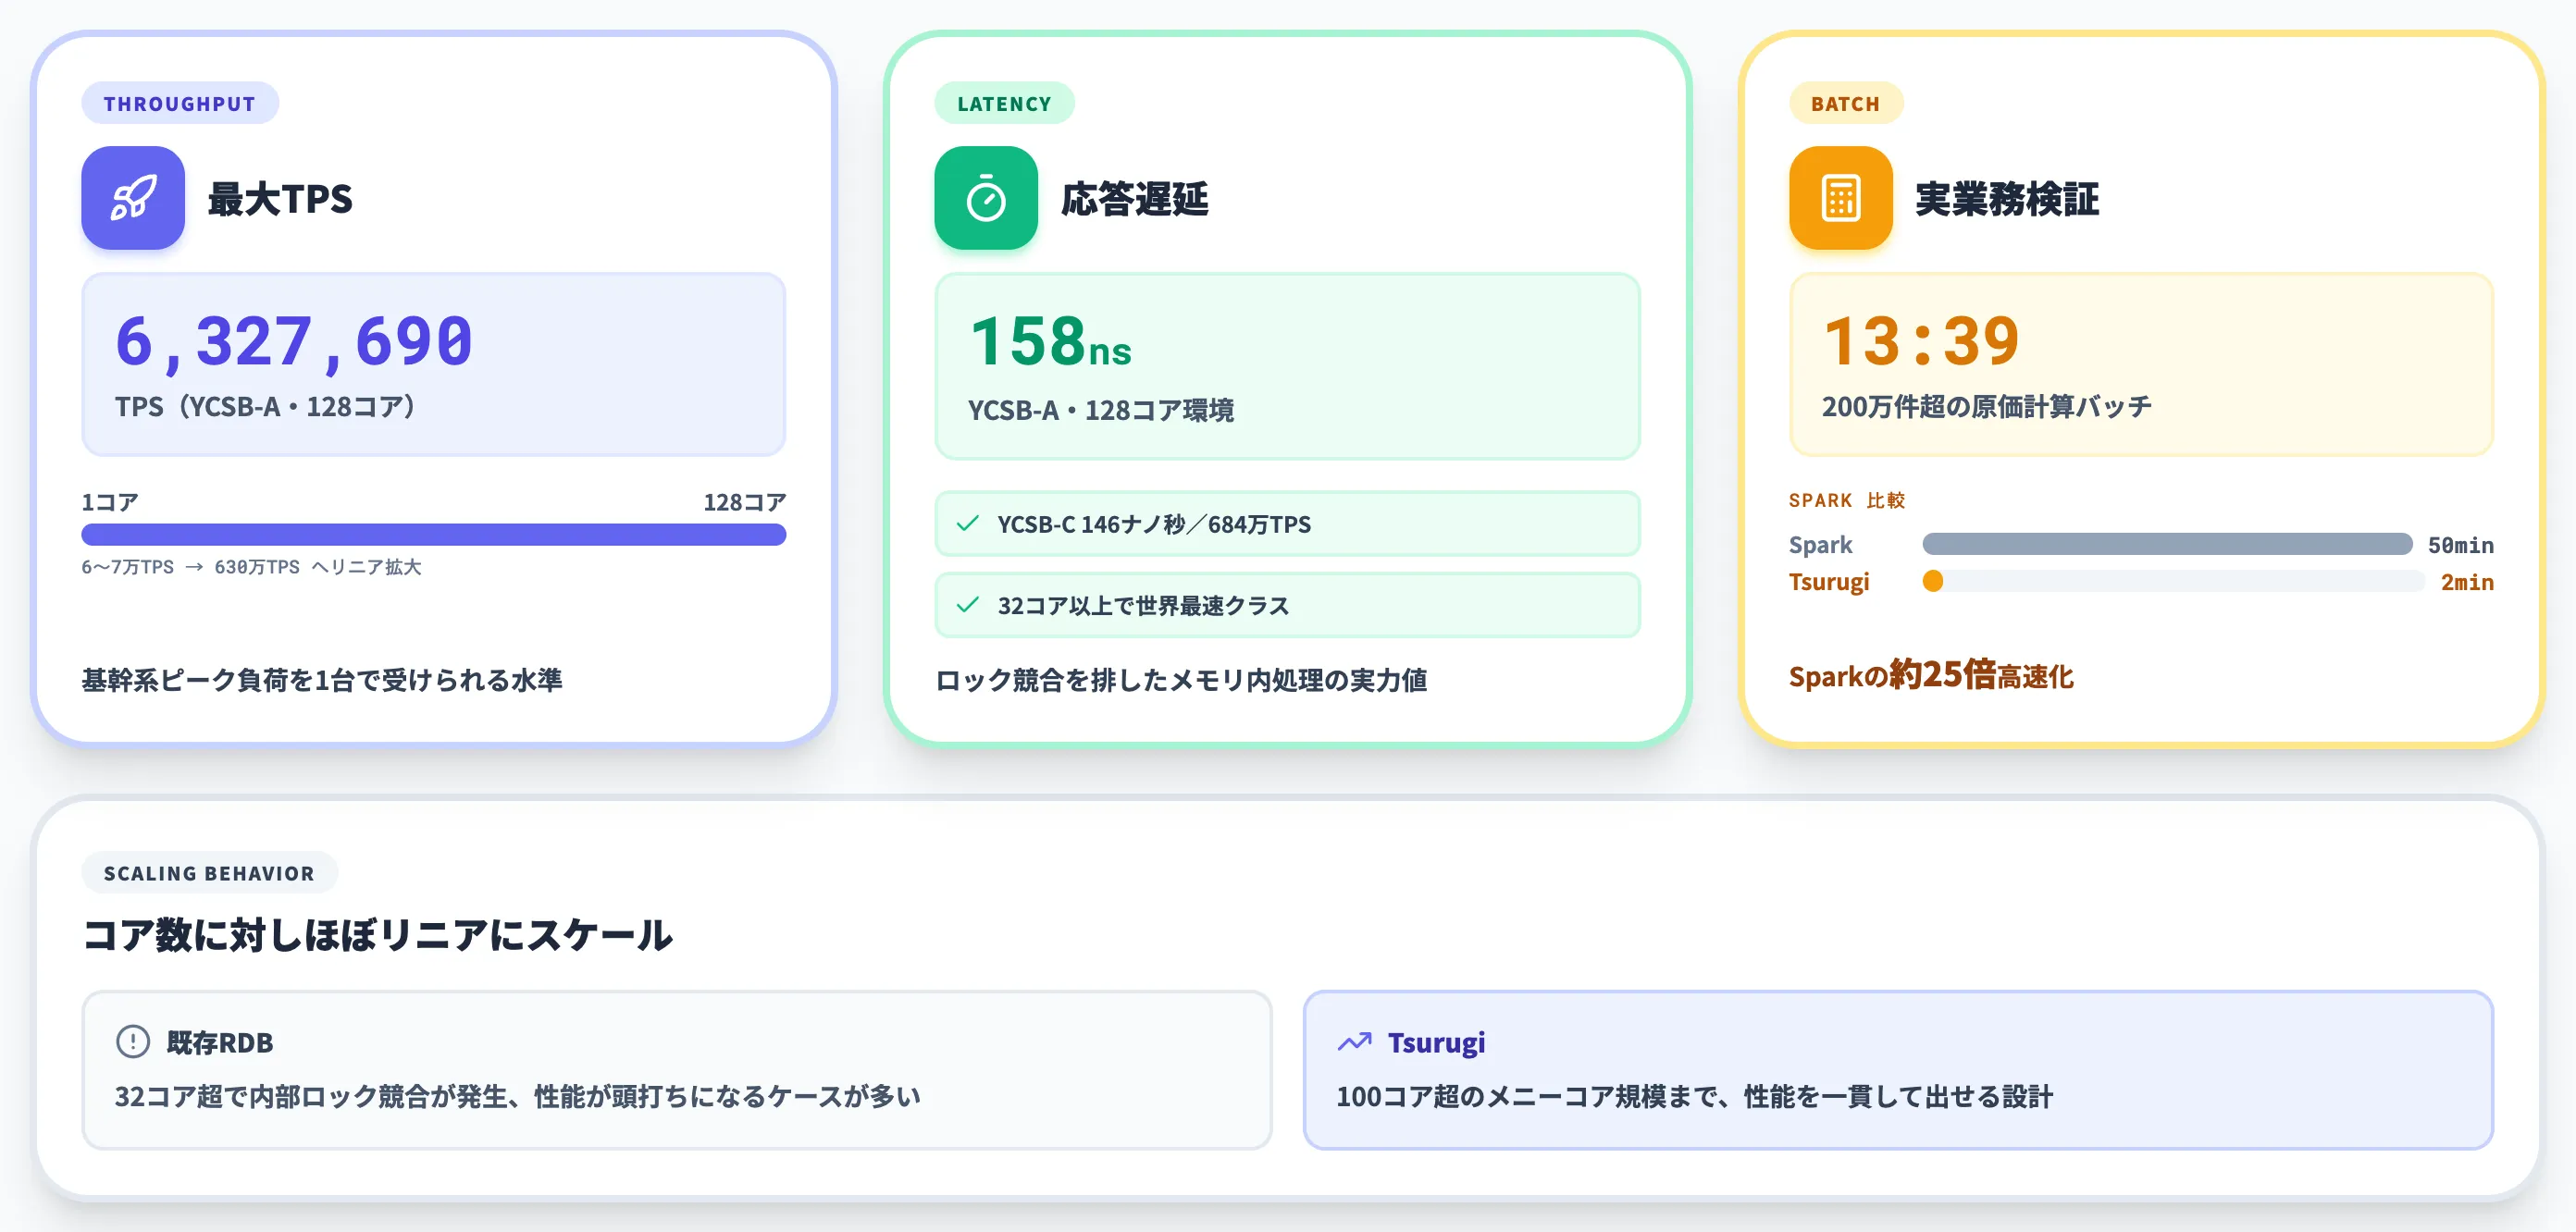Click the Tsurugi label in comparison chart
The image size is (2576, 1232).
coord(1829,582)
